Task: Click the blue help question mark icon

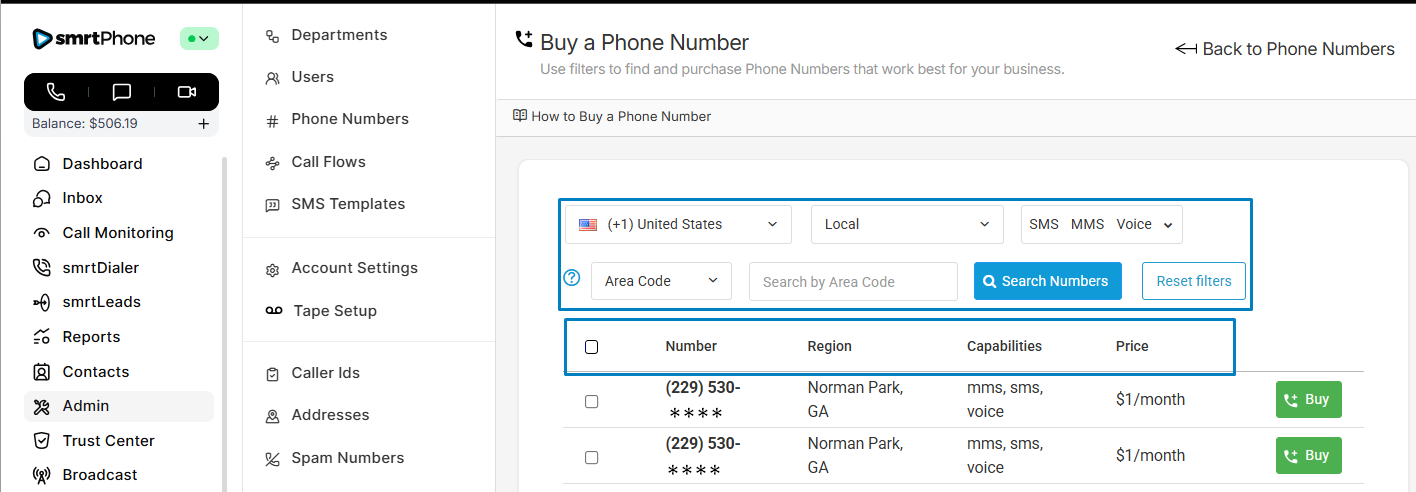Action: [572, 278]
